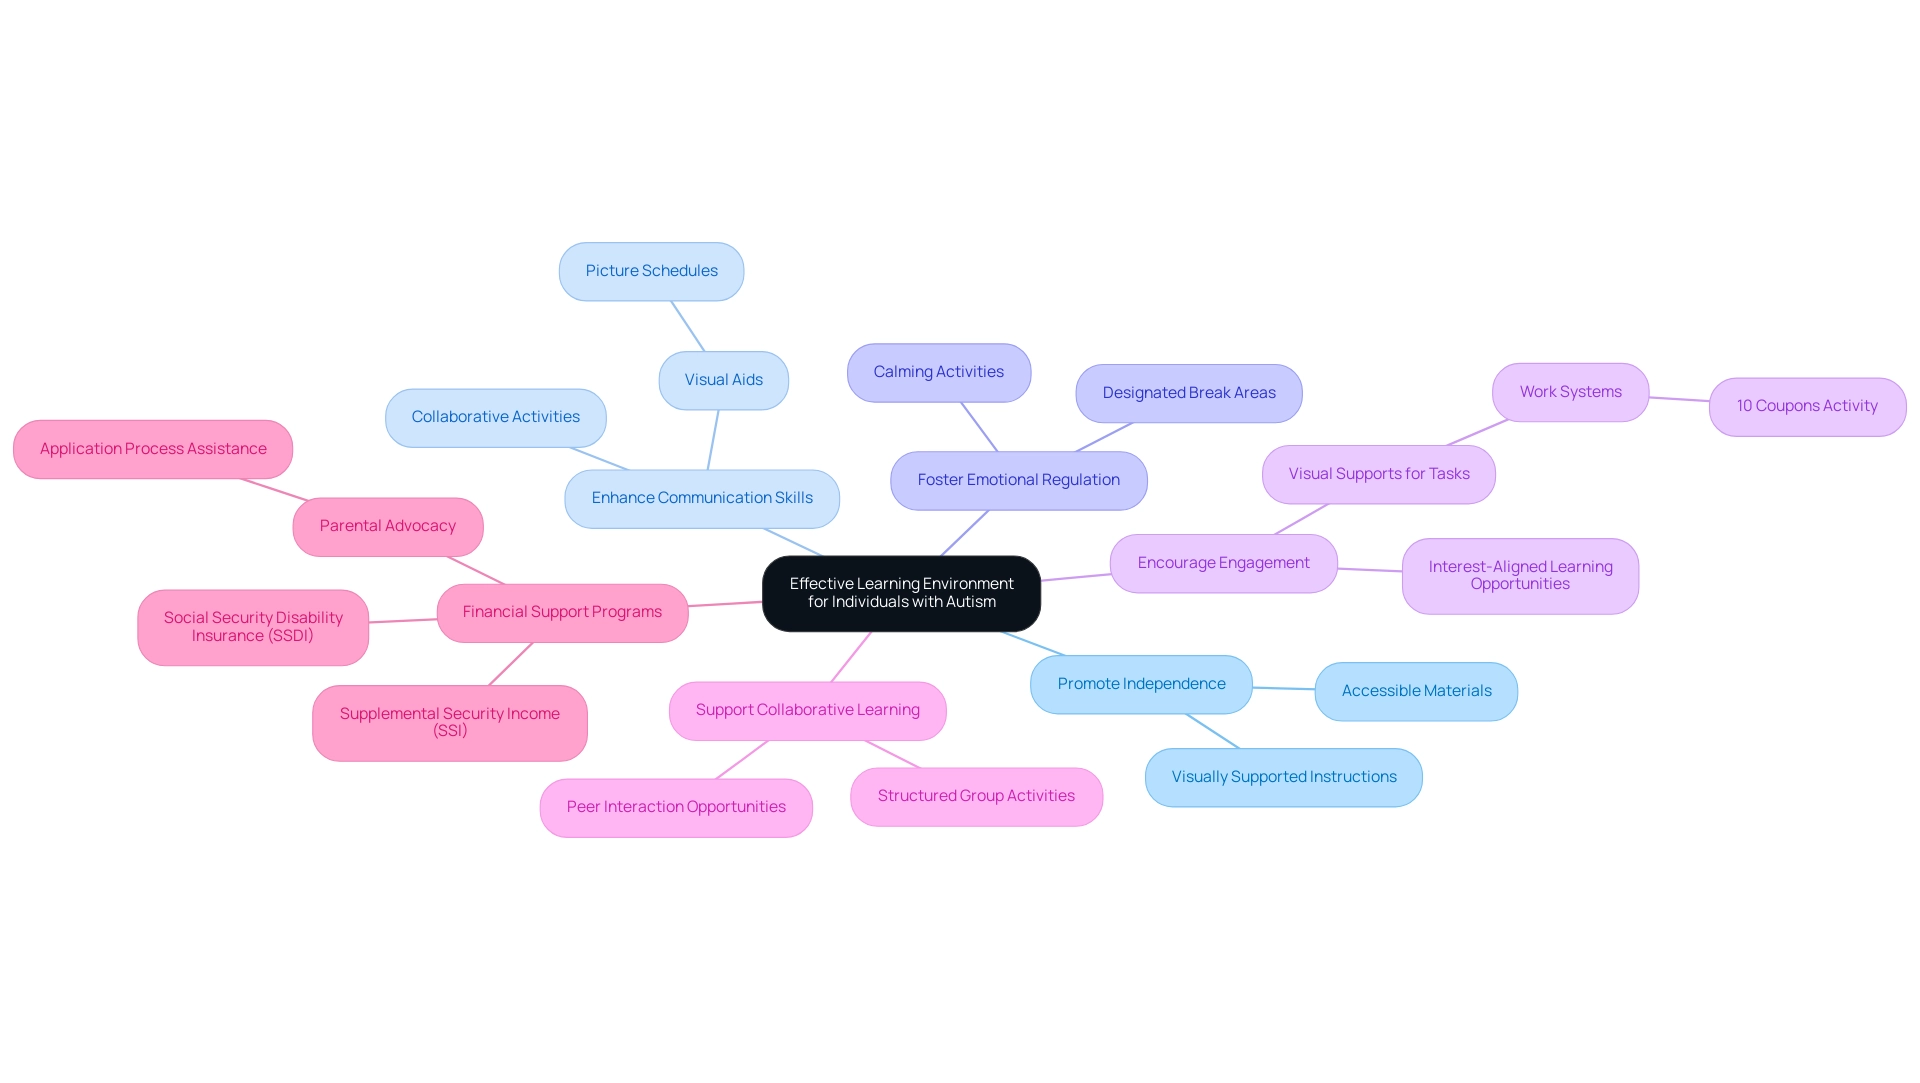Select the Visually Supported Instructions node
The height and width of the screenshot is (1083, 1920).
tap(1284, 776)
